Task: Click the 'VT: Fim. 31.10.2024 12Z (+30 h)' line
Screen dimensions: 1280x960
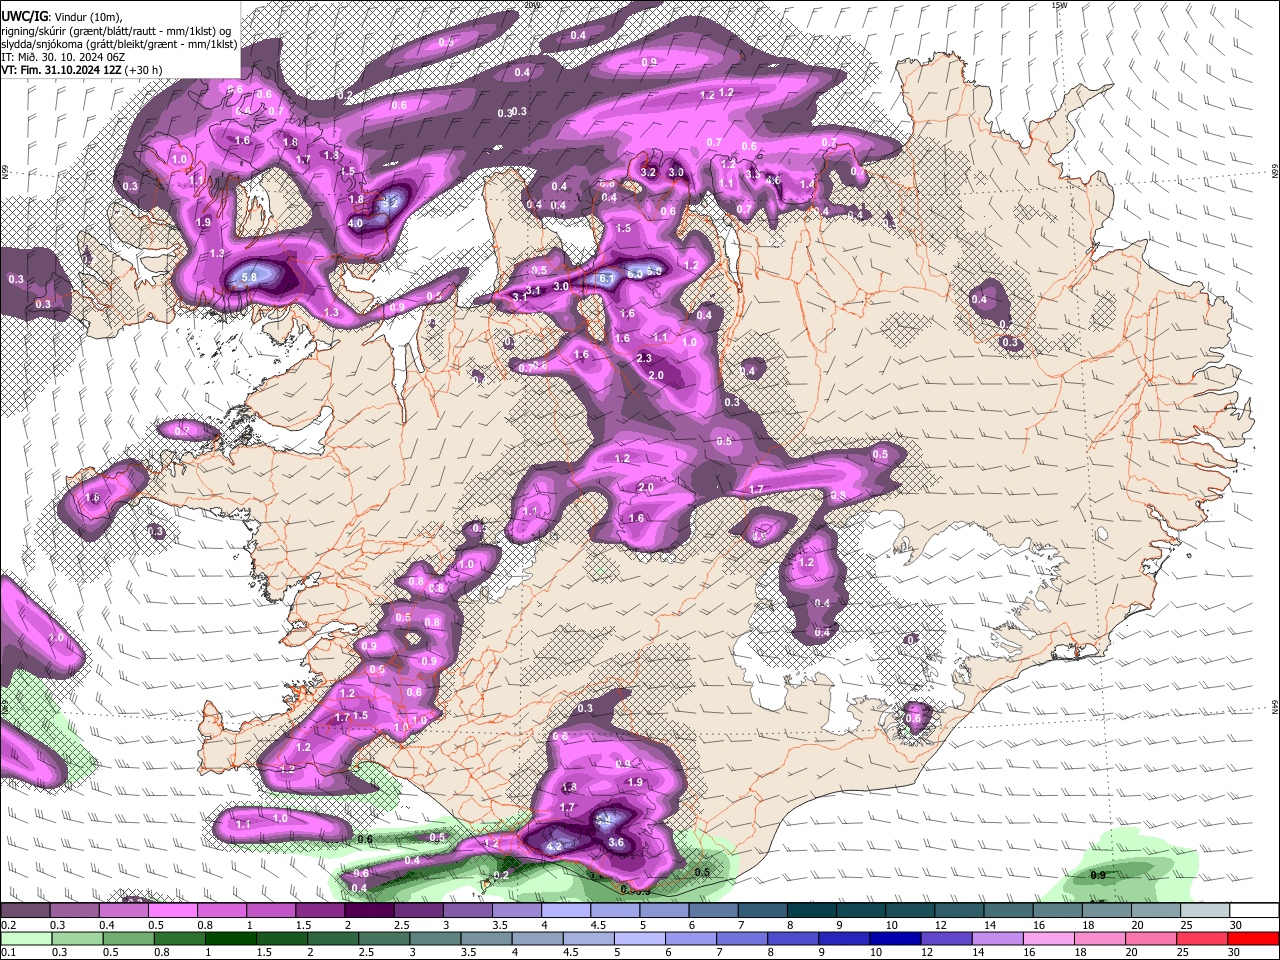Action: tap(82, 70)
